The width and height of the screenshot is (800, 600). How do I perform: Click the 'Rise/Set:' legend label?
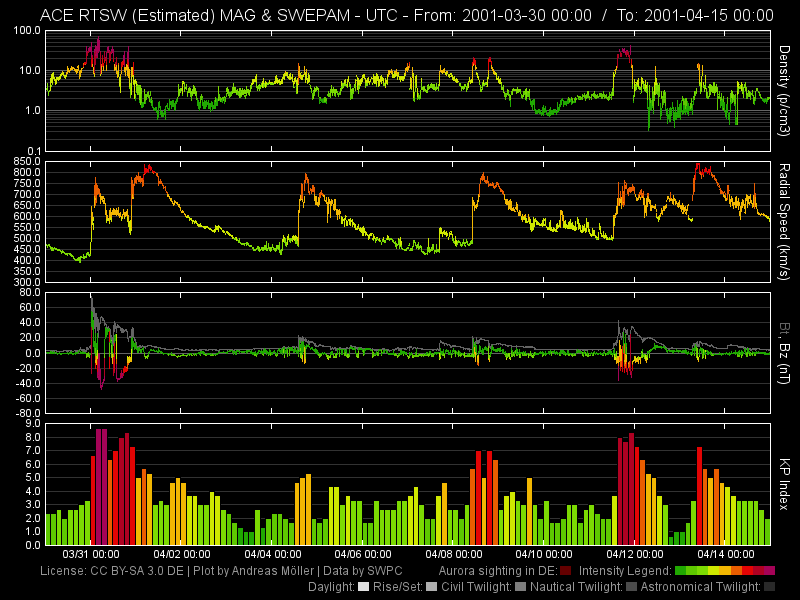coord(398,587)
